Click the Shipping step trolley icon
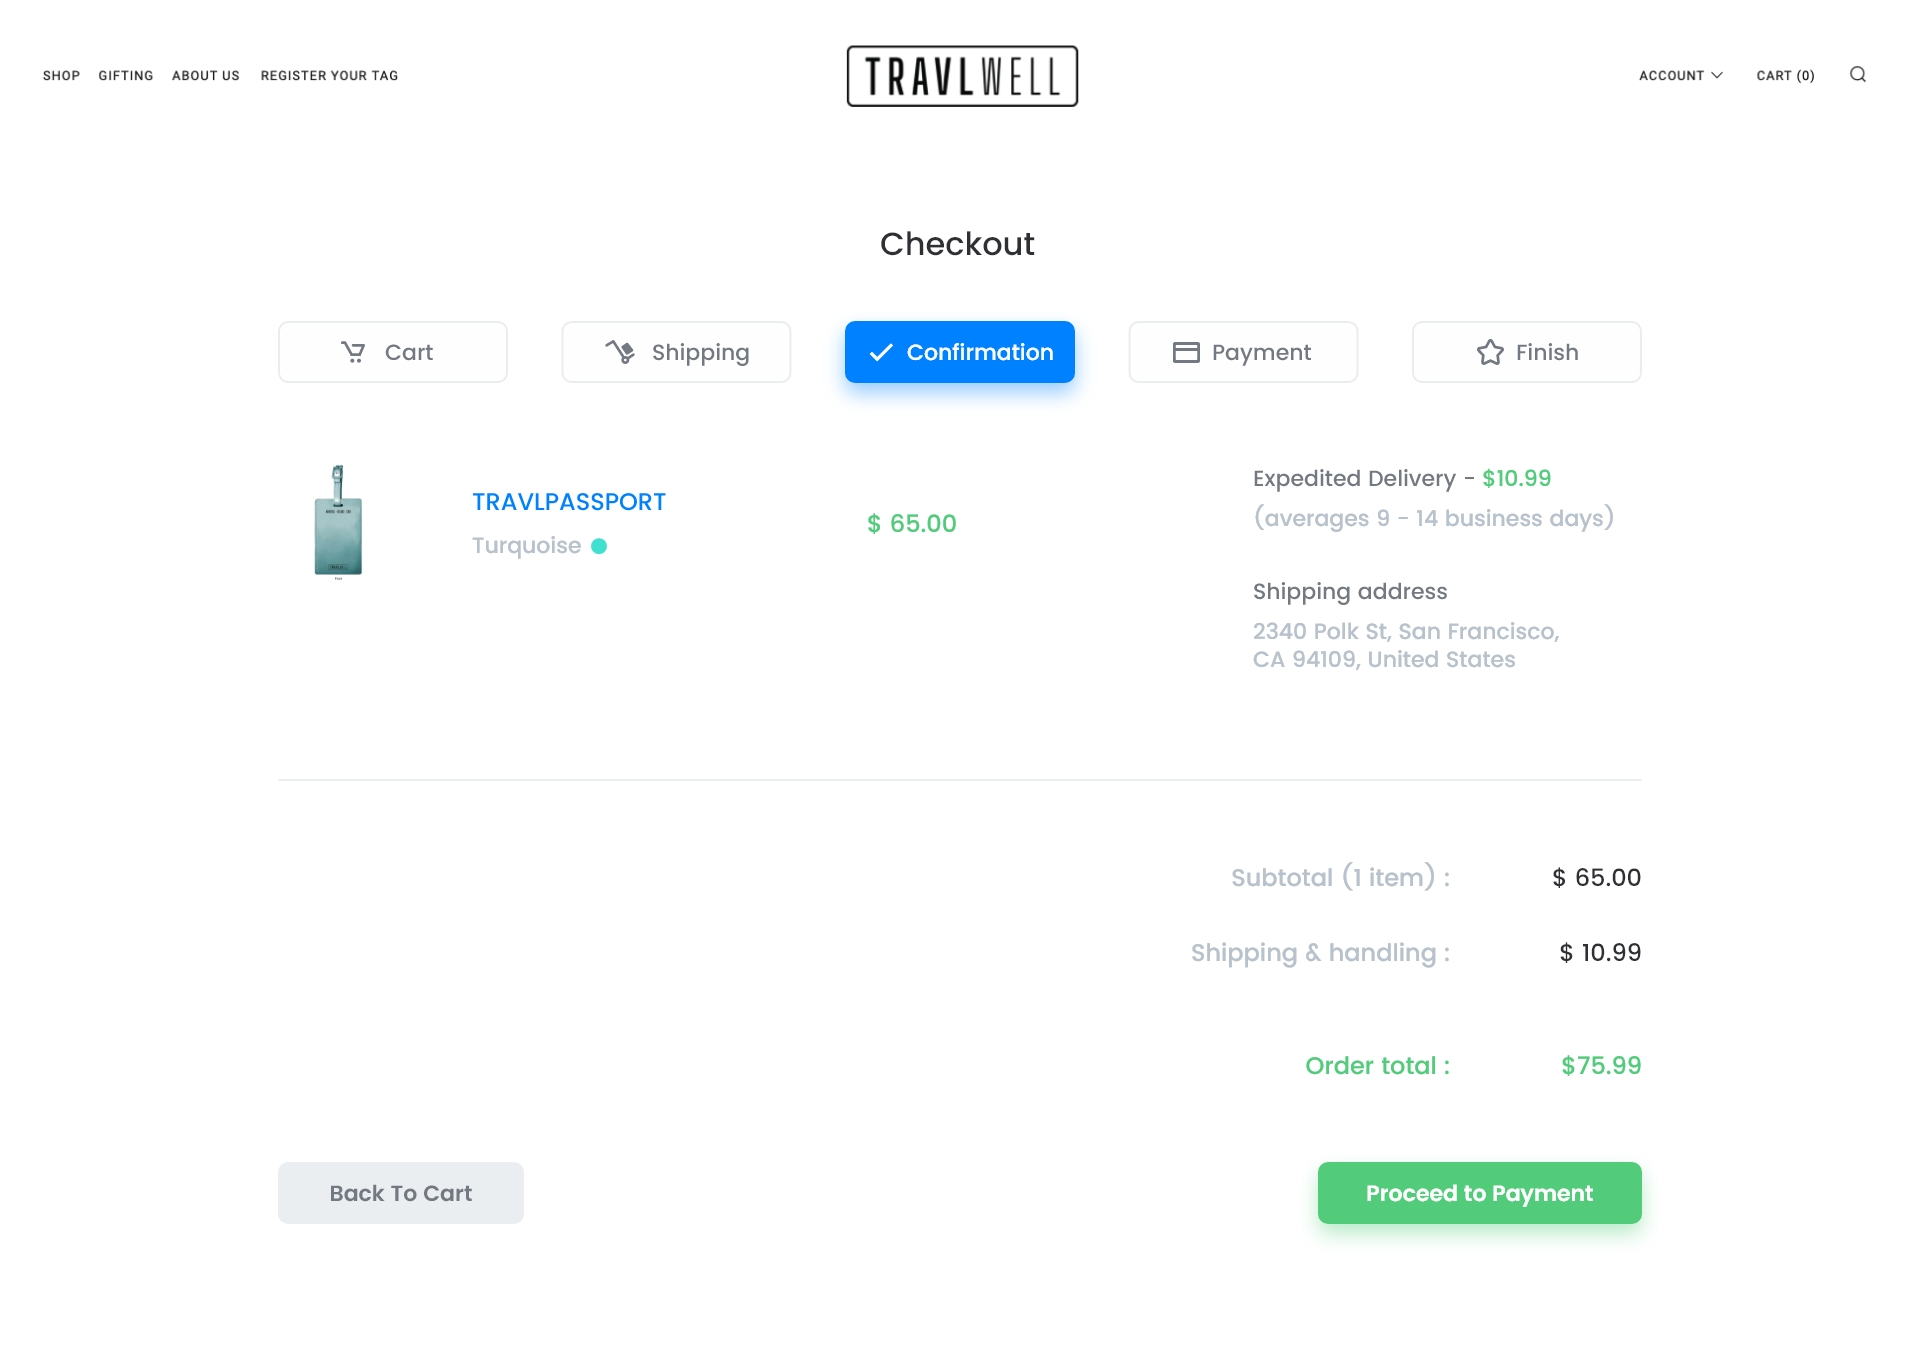 point(620,352)
